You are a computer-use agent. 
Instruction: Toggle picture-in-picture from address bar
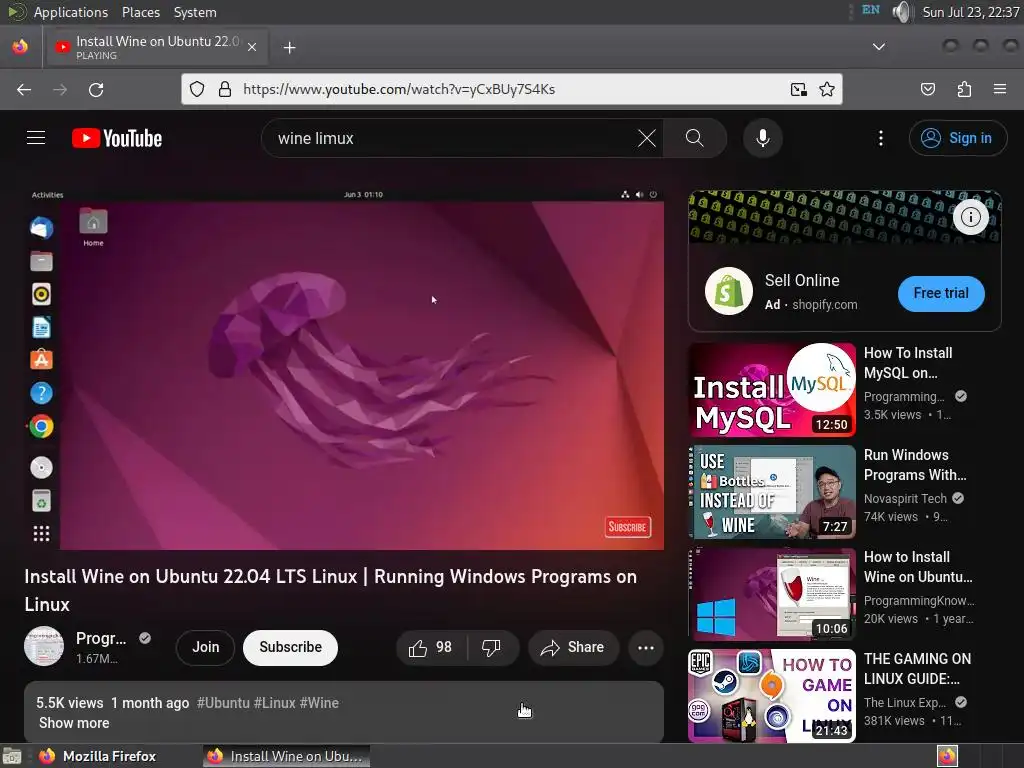(x=798, y=89)
